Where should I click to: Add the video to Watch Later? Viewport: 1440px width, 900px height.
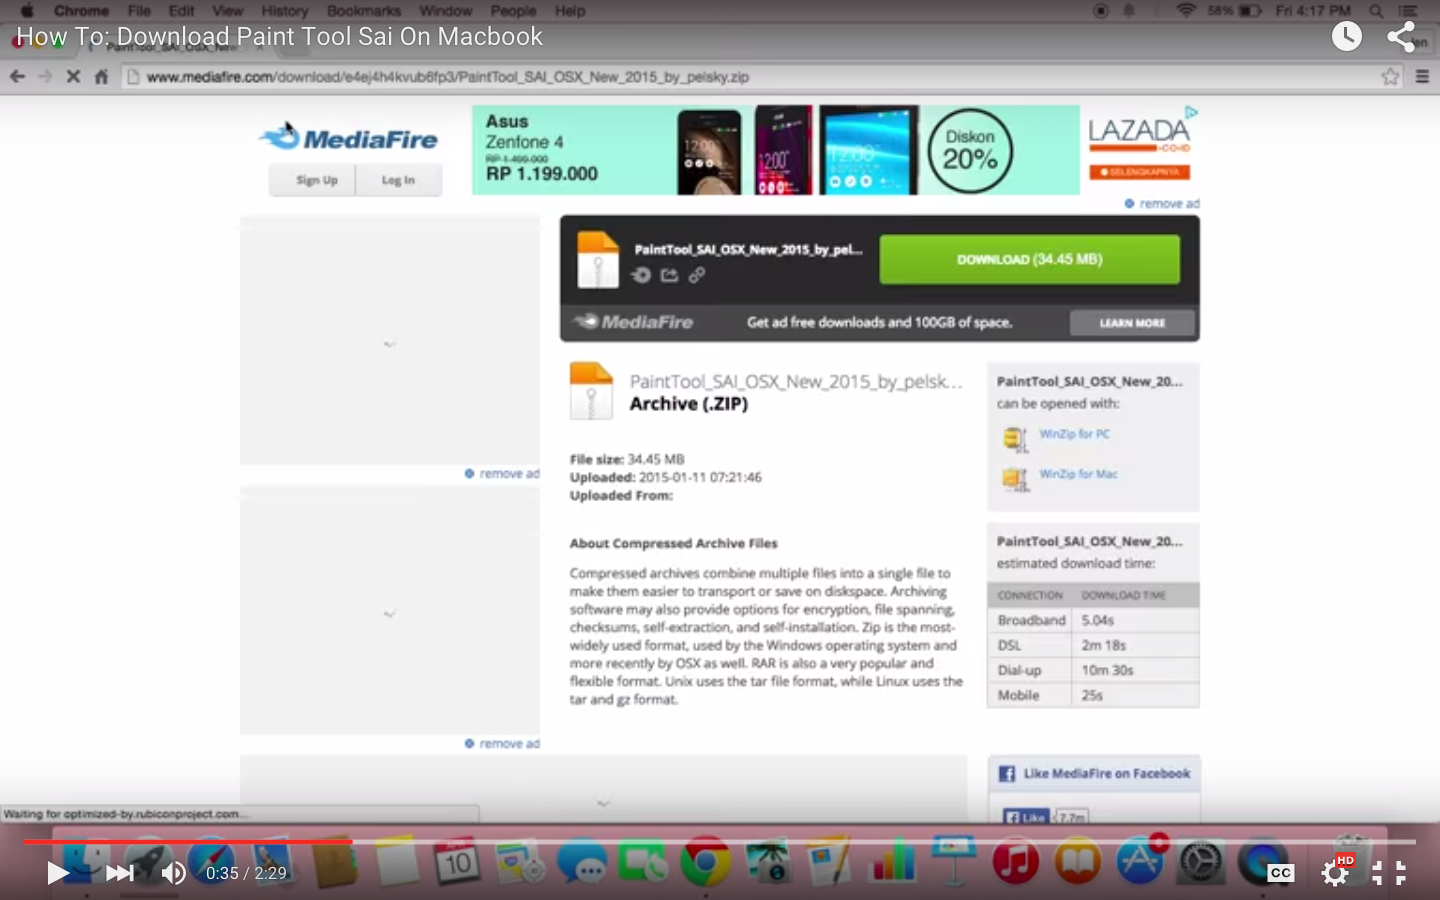1347,37
